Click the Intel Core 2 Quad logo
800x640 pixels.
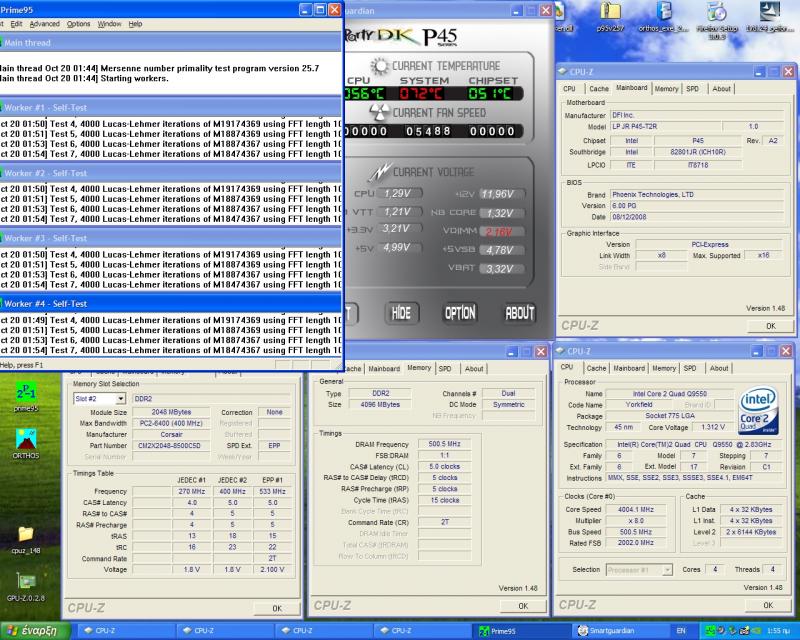pyautogui.click(x=758, y=411)
